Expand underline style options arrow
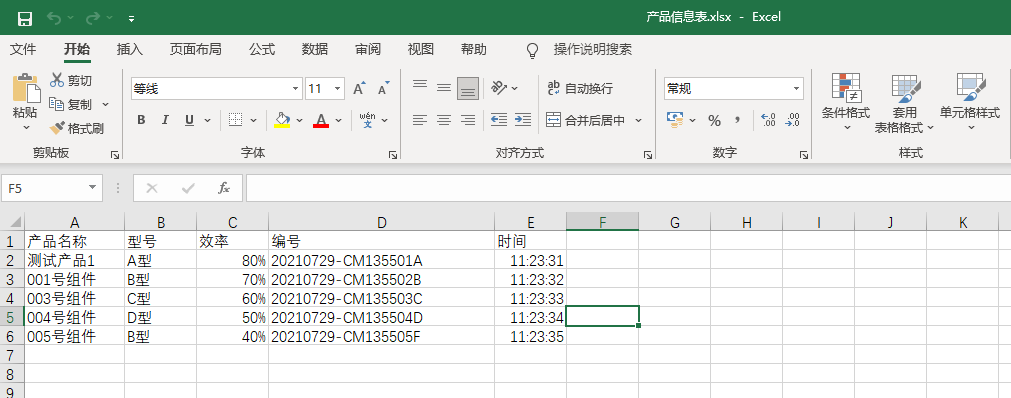Screen dimensions: 1011x398 click(208, 120)
